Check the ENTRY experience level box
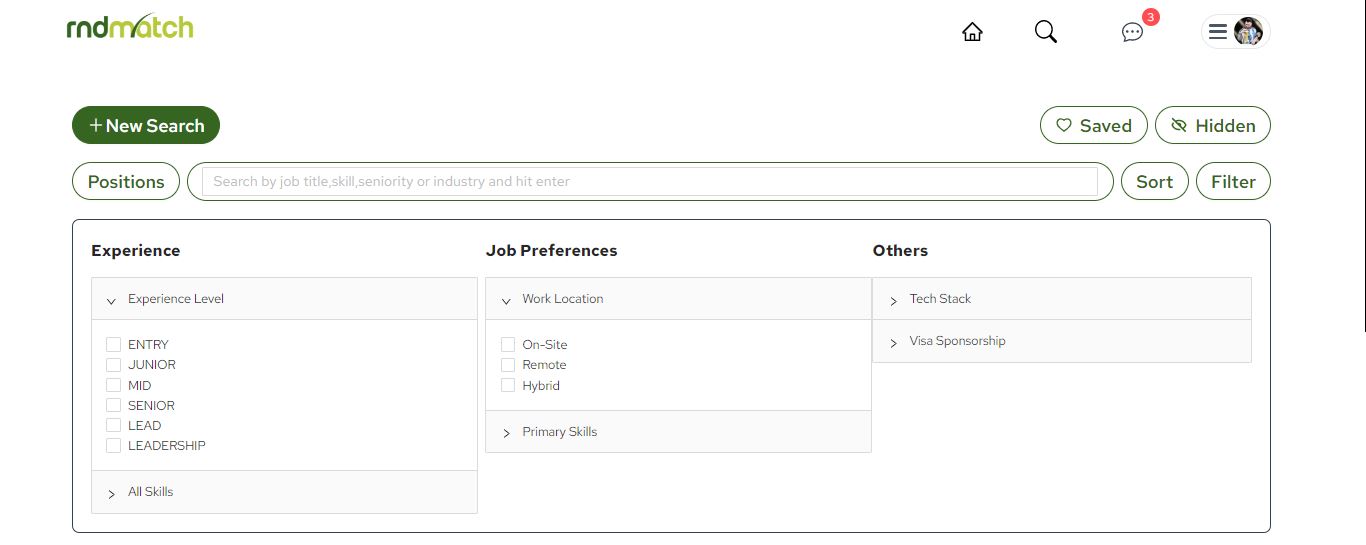Viewport: 1366px width, 545px height. [x=114, y=345]
